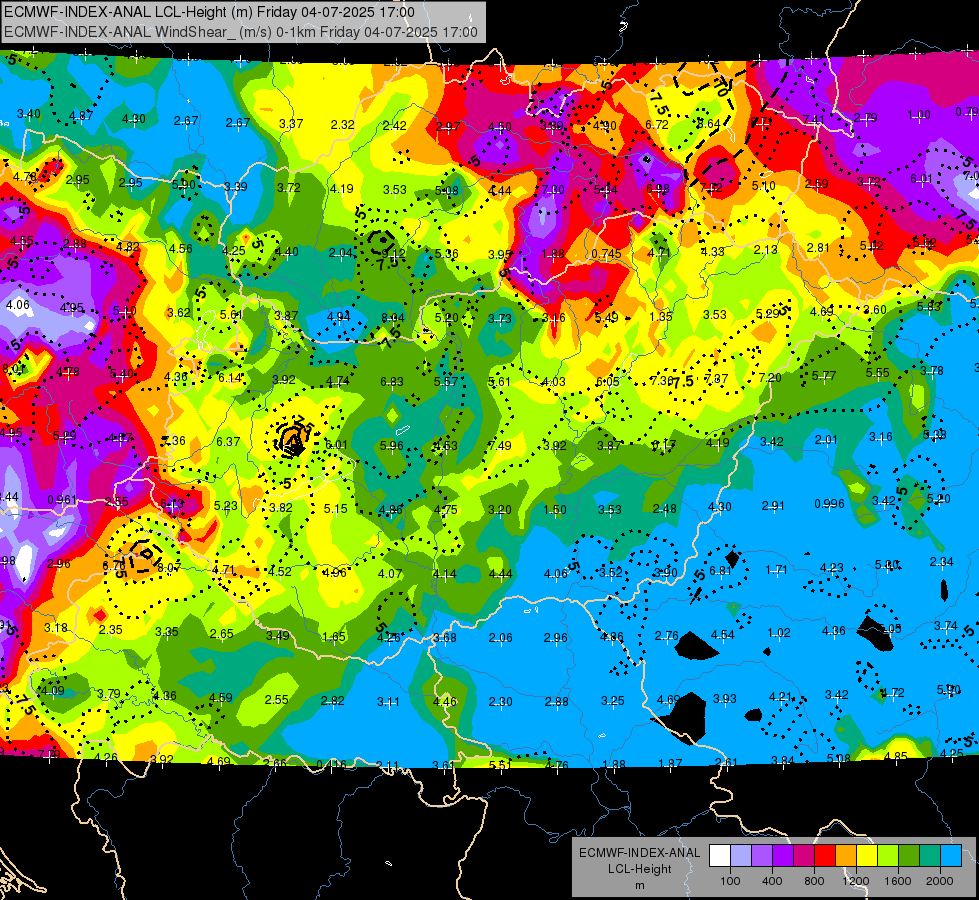Click the wind shear value 1.02
This screenshot has height=900, width=979.
[779, 633]
